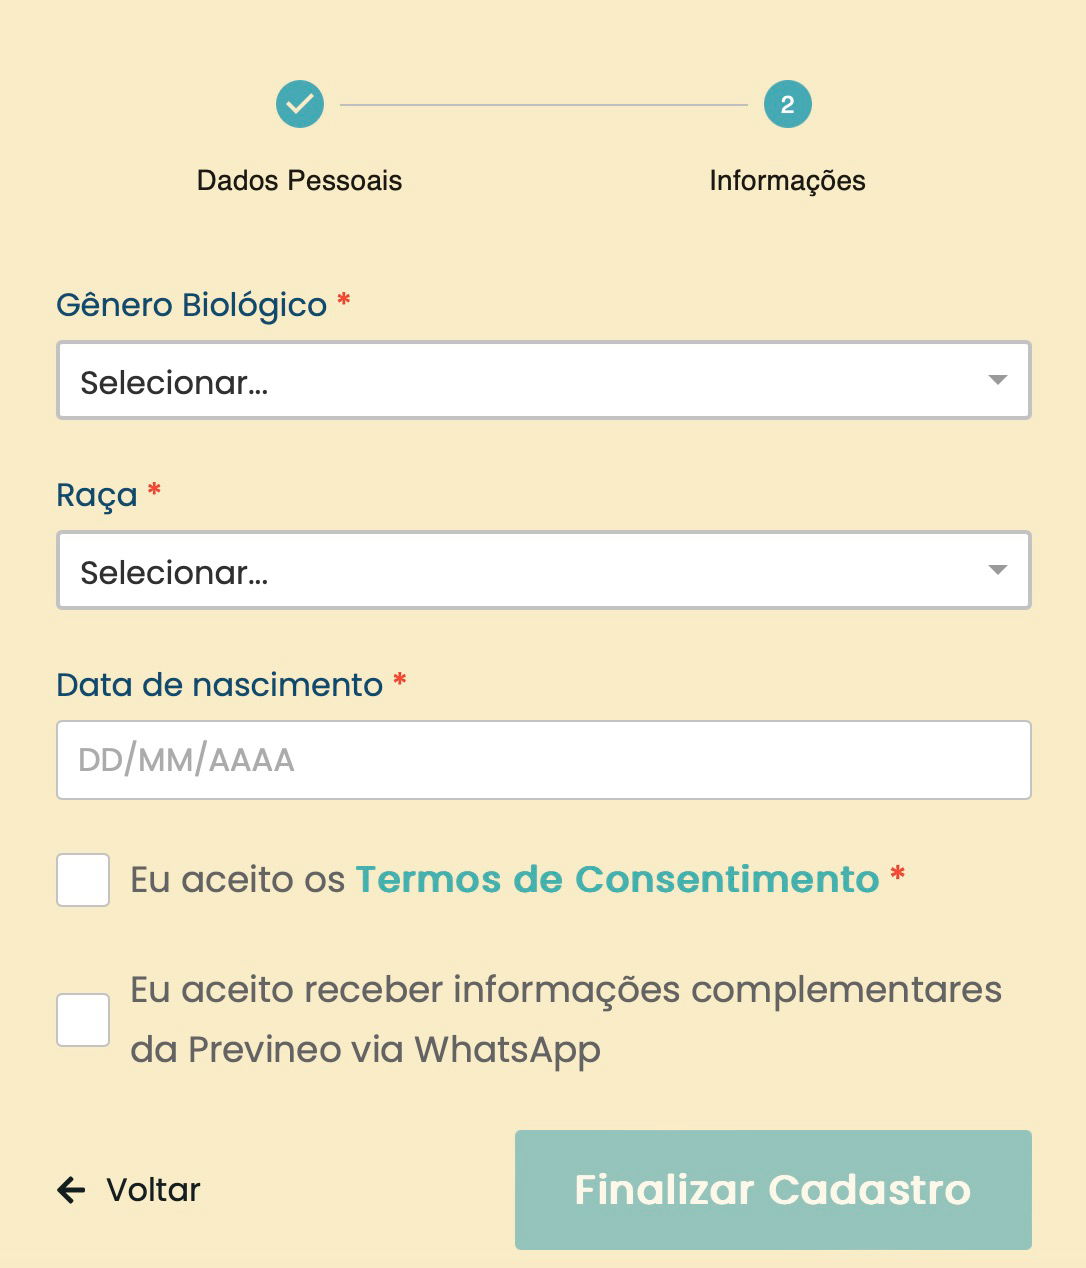The height and width of the screenshot is (1268, 1086).
Task: Click the left arrow icon beside Voltar
Action: pyautogui.click(x=72, y=1189)
